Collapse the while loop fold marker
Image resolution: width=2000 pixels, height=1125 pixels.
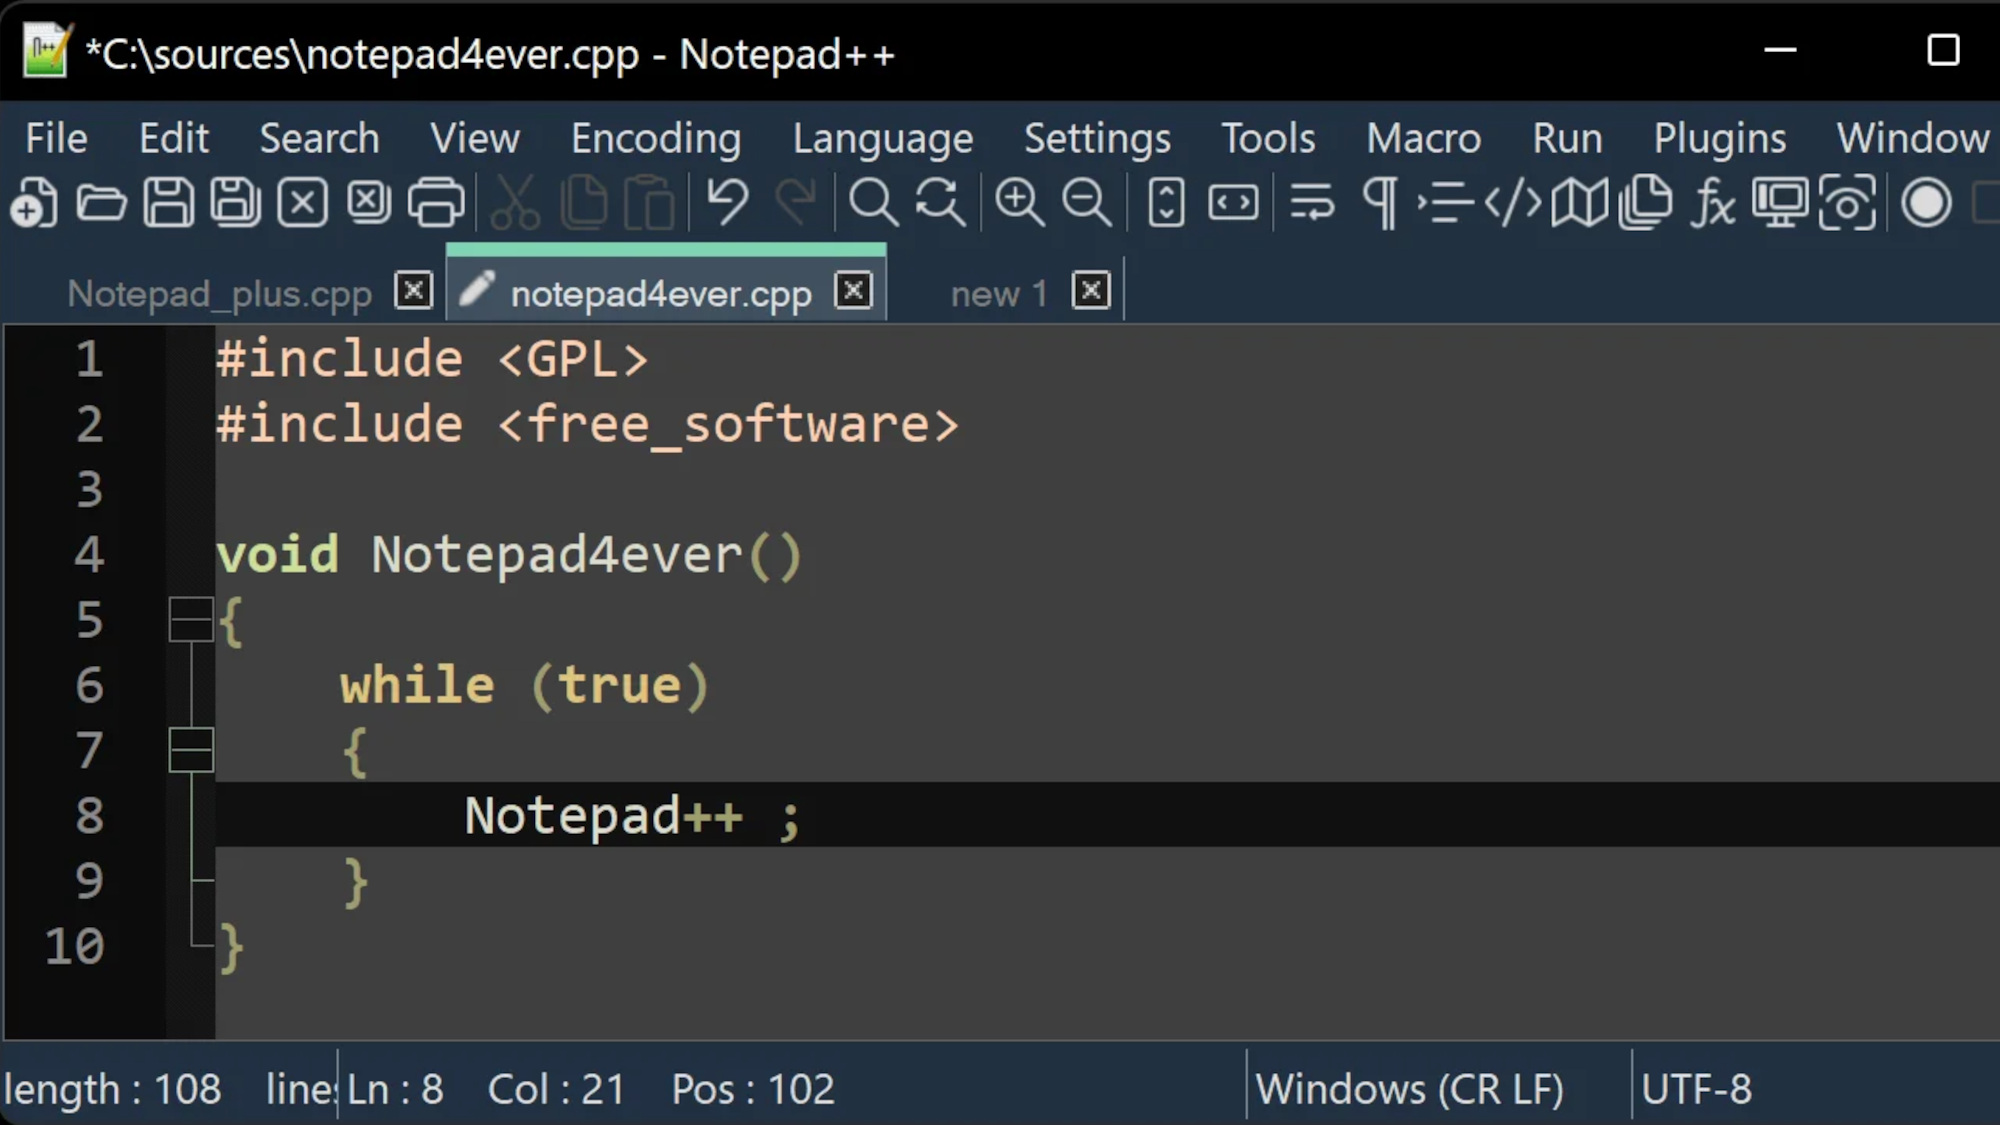(x=191, y=750)
